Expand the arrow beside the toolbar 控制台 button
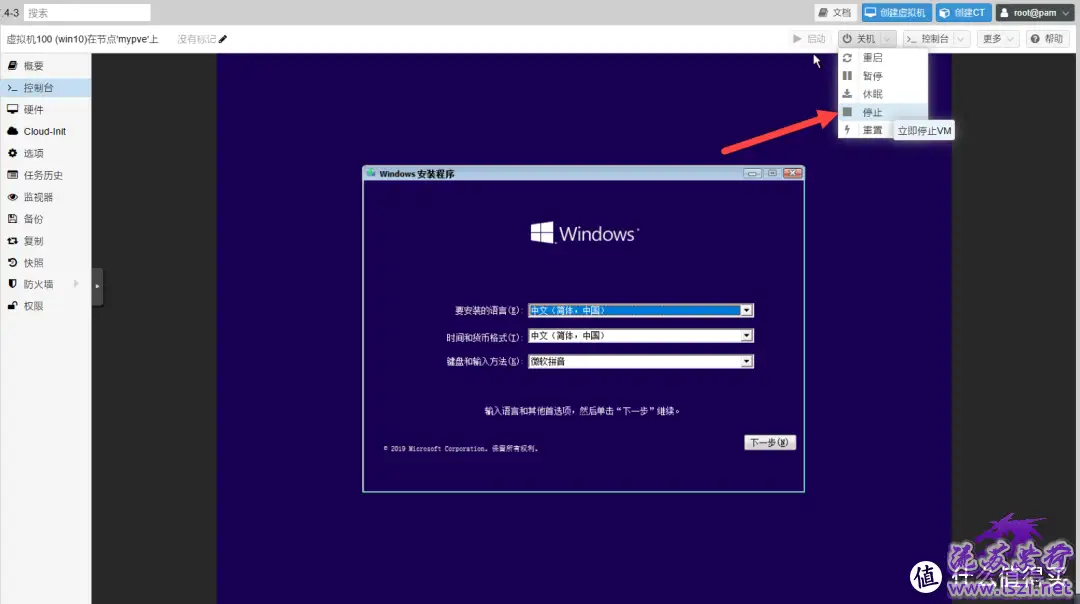The image size is (1080, 604). click(961, 39)
